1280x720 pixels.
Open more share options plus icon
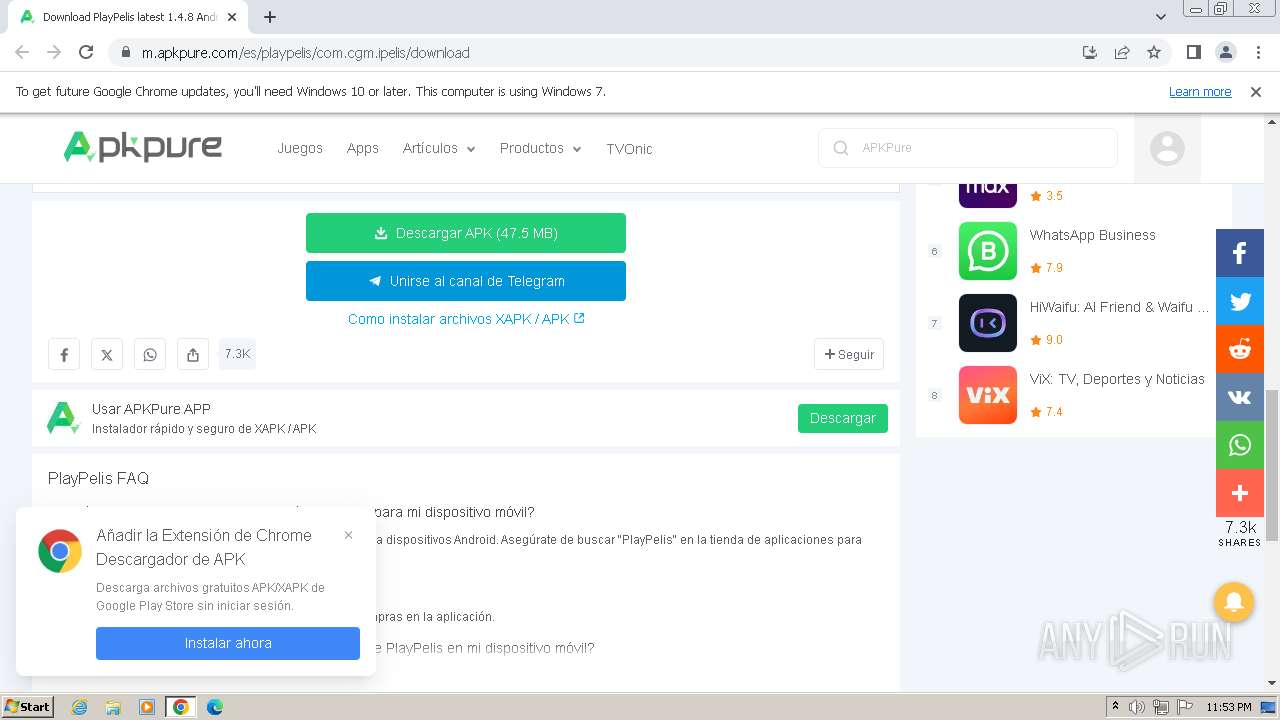[1240, 493]
